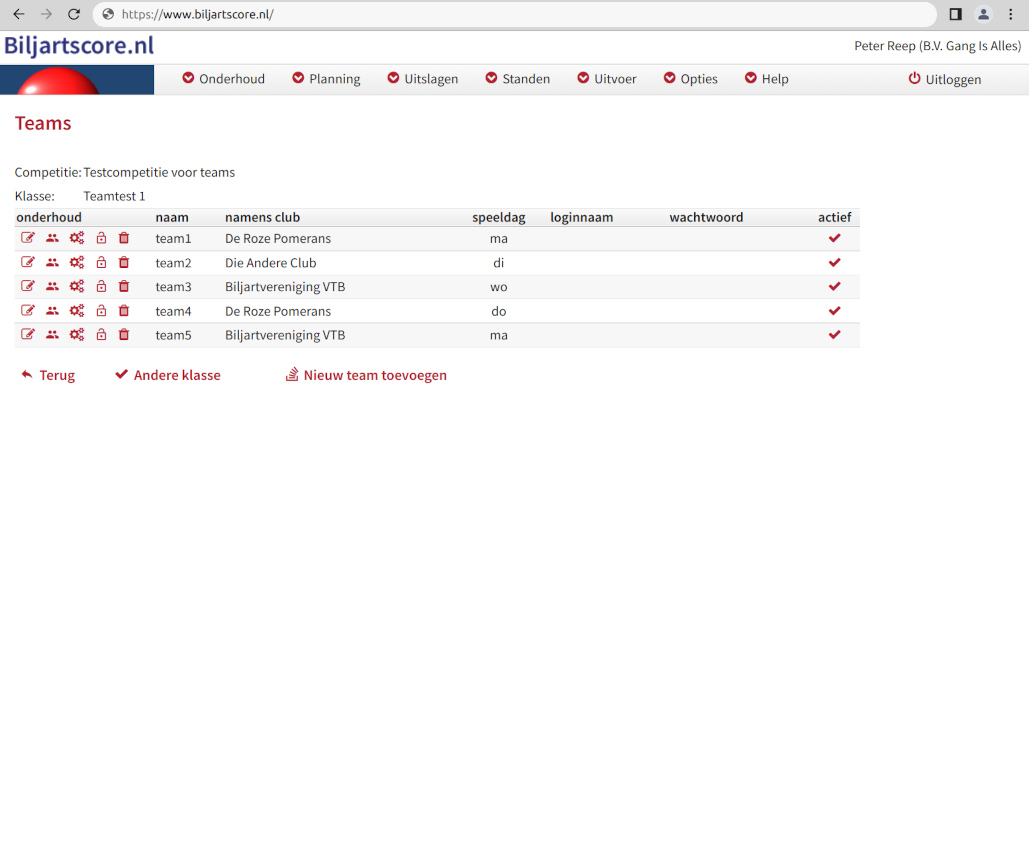Open the players icon for team2
The width and height of the screenshot is (1029, 843).
[x=52, y=263]
